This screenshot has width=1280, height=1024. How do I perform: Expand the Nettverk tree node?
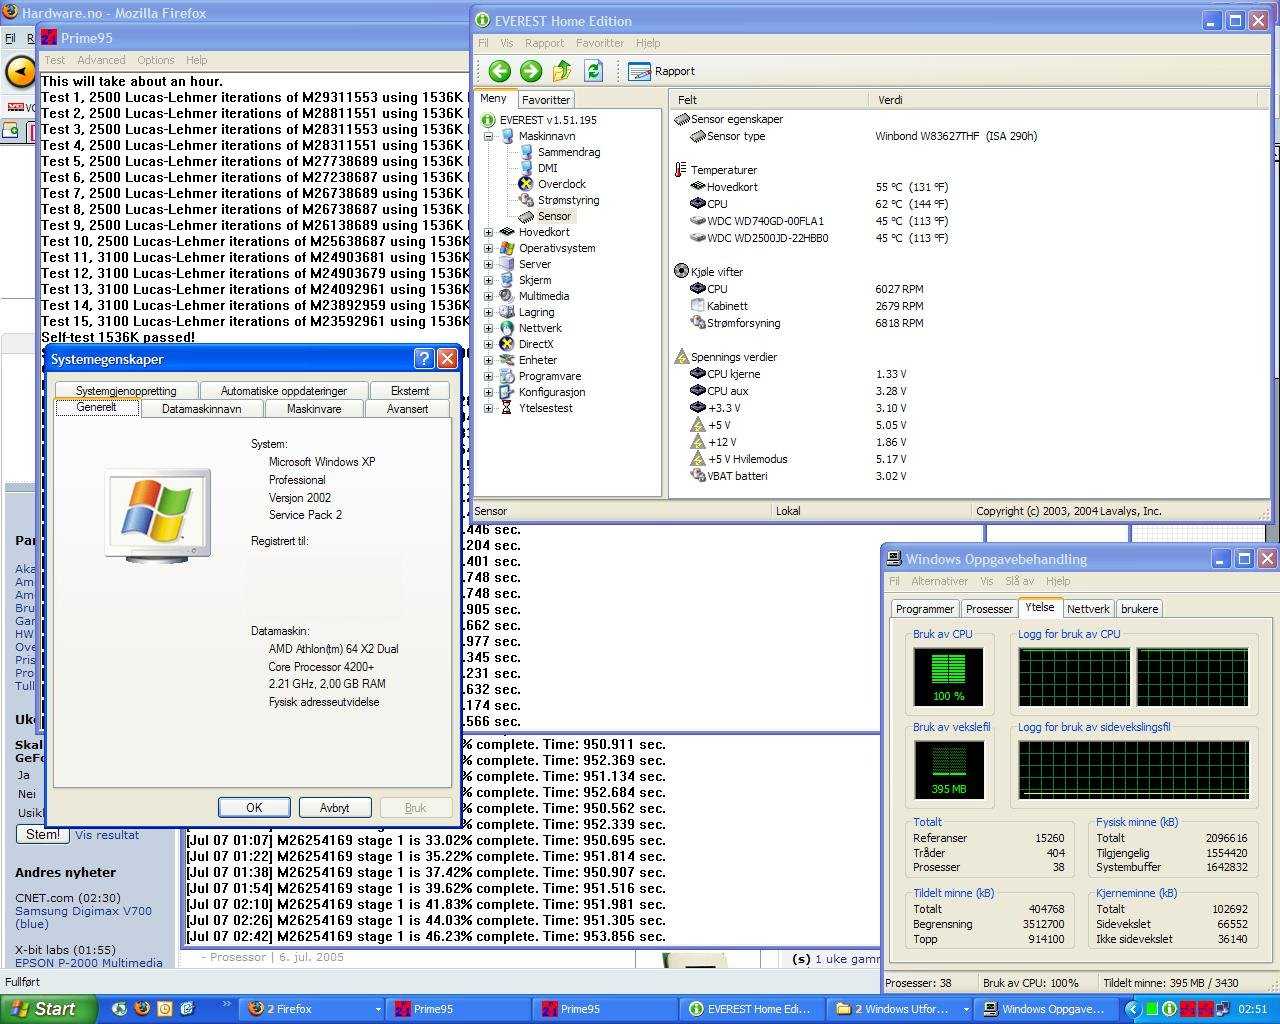point(489,328)
